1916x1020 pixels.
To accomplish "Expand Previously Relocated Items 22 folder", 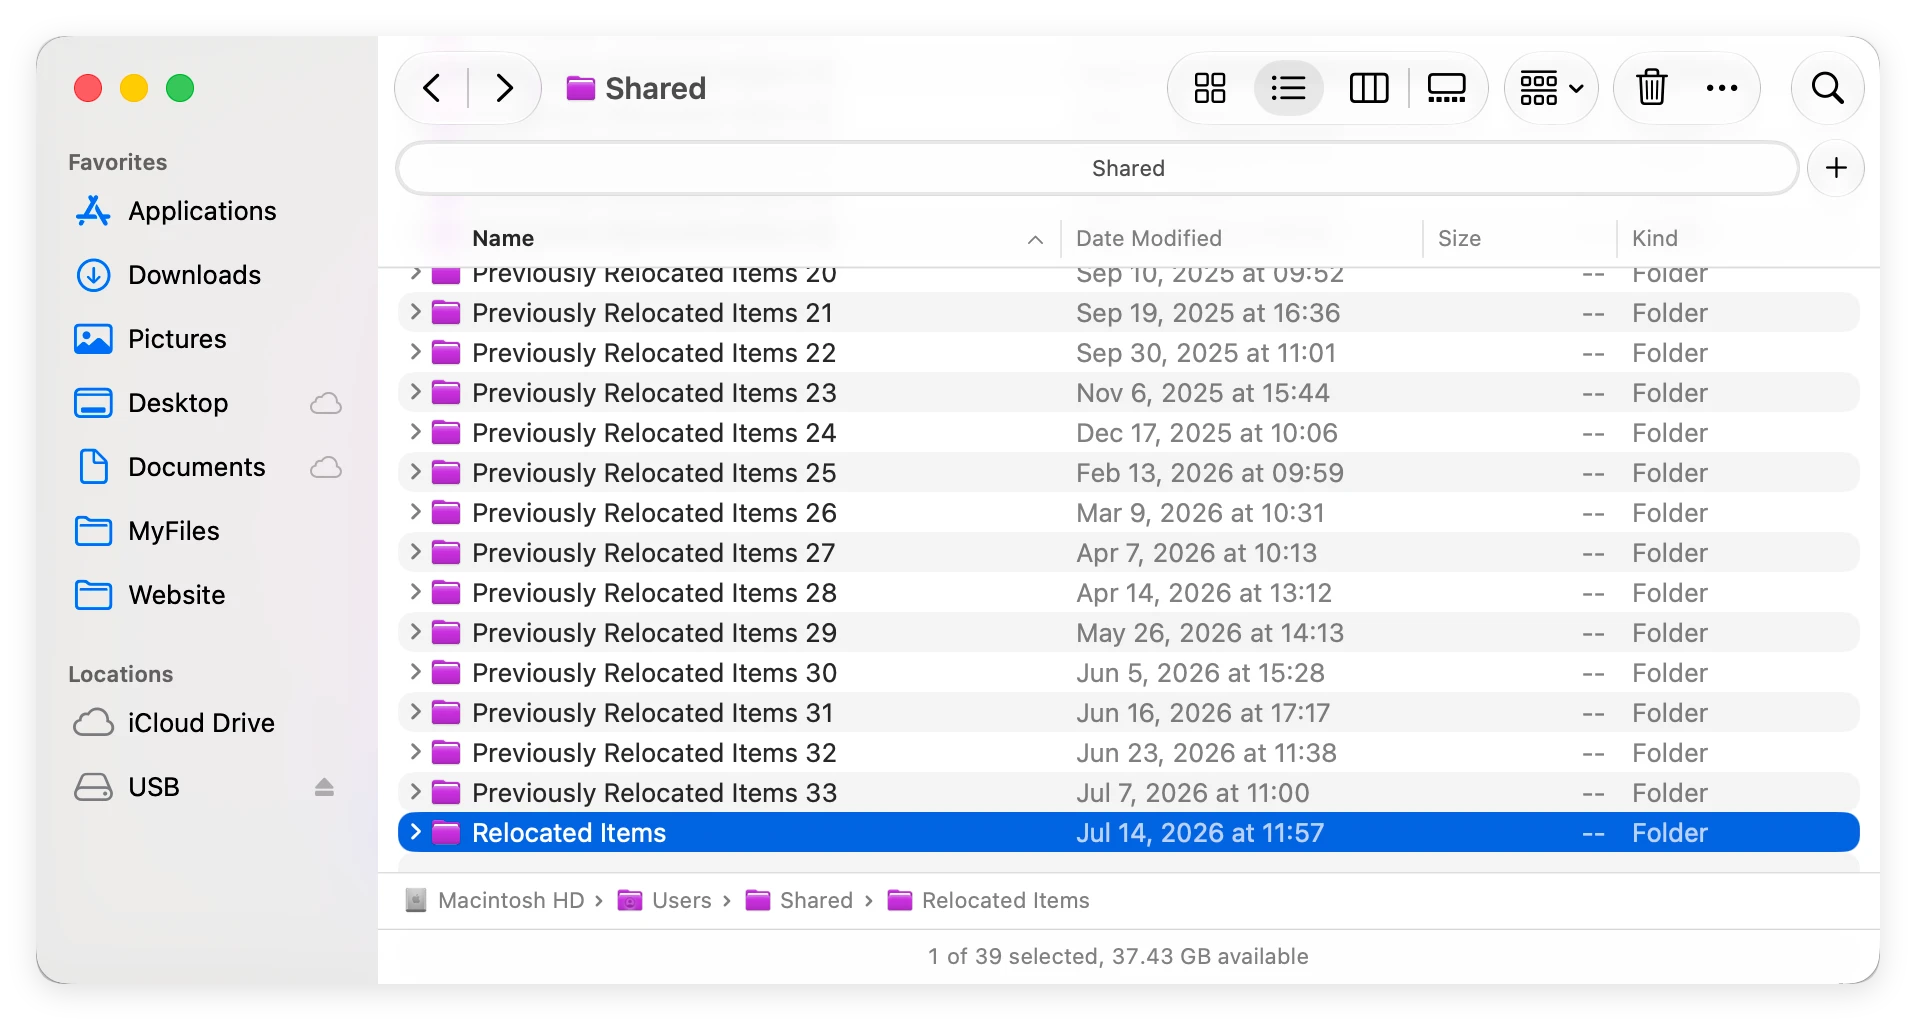I will (x=415, y=352).
